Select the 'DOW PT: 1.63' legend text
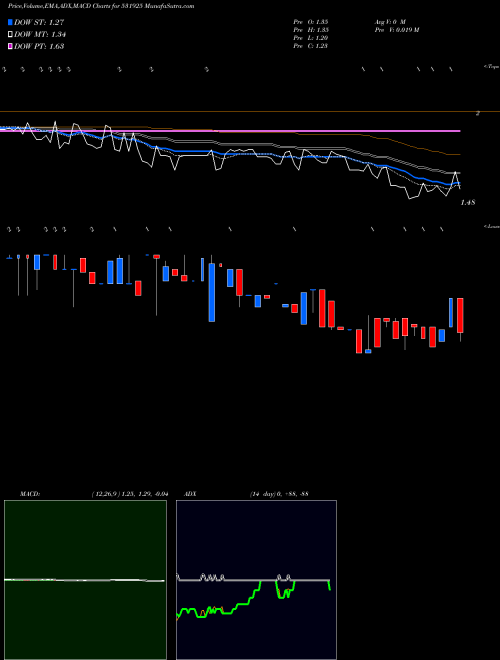 (x=39, y=46)
